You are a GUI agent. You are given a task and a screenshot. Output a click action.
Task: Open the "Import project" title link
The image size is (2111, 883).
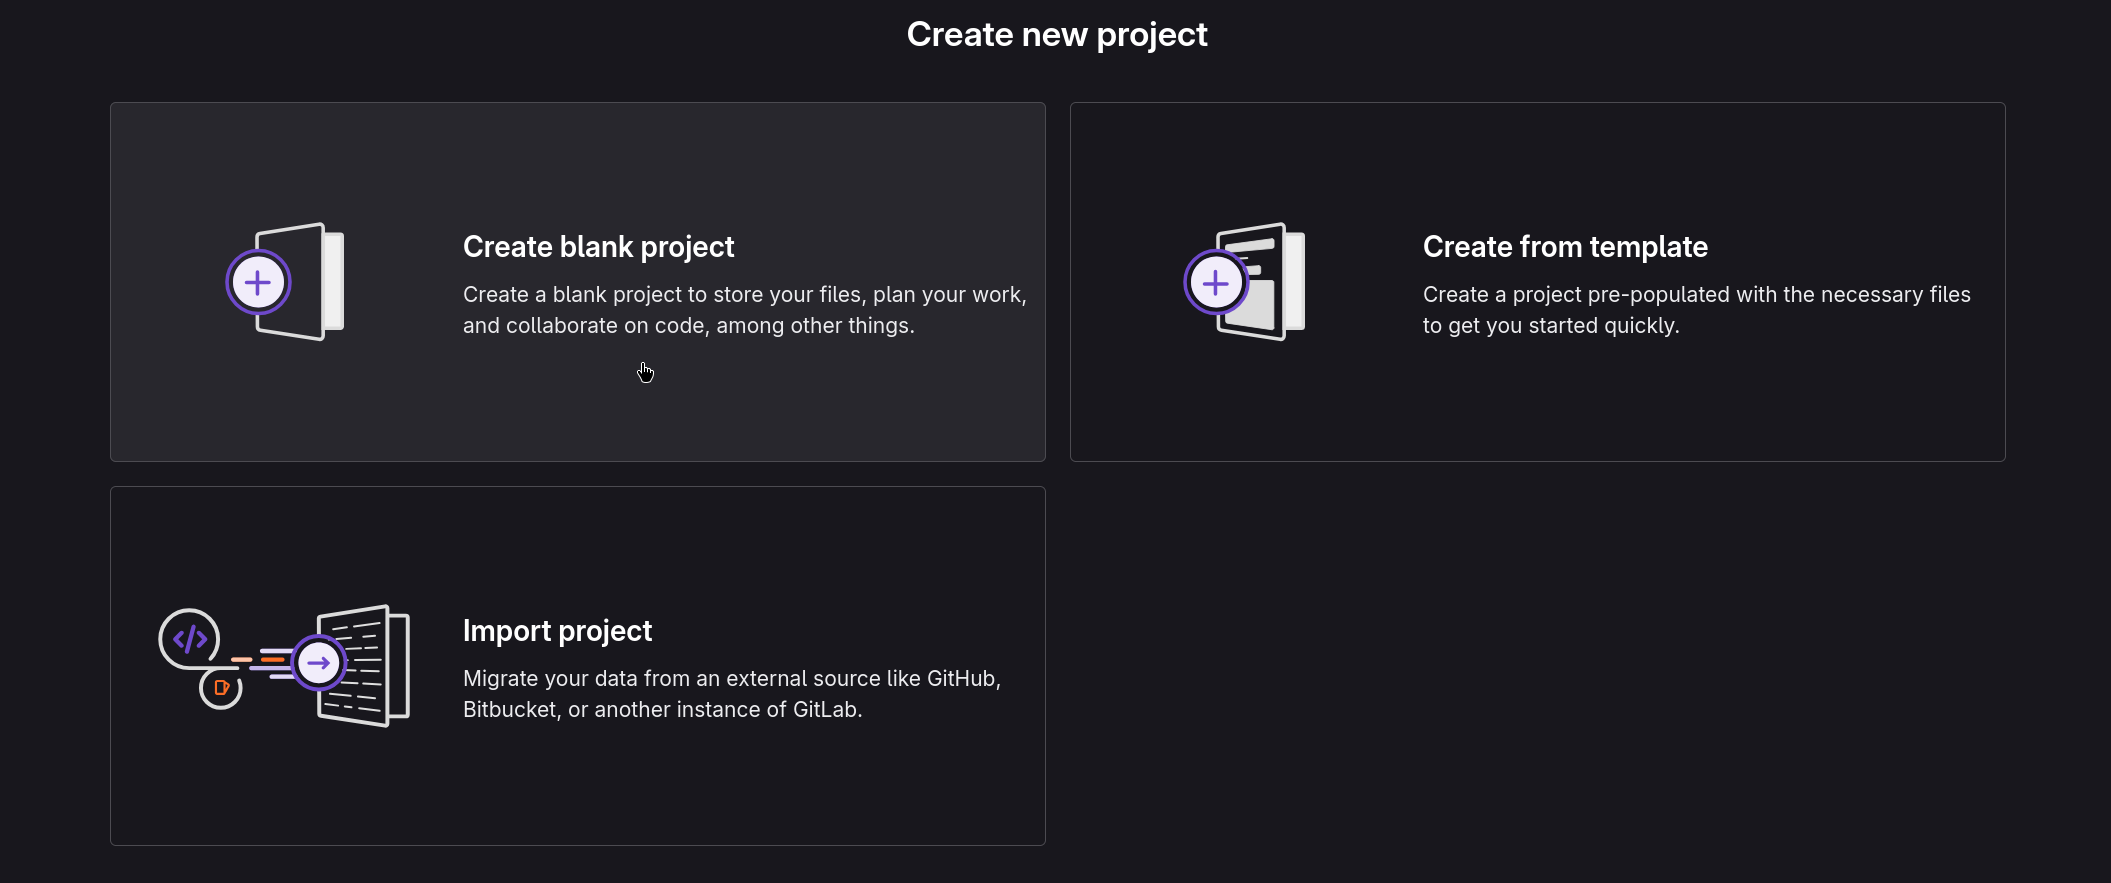coord(557,631)
